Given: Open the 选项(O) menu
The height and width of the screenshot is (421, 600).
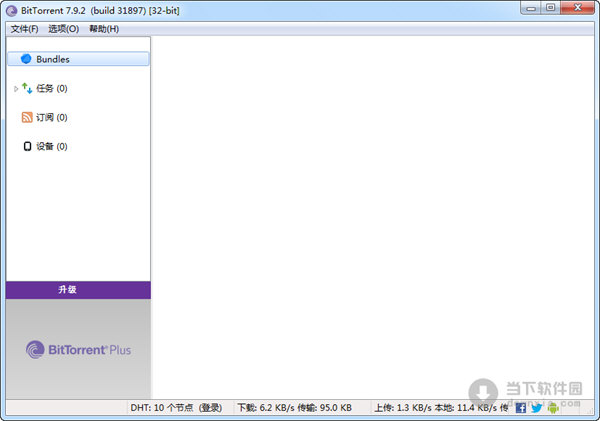Looking at the screenshot, I should (x=64, y=29).
